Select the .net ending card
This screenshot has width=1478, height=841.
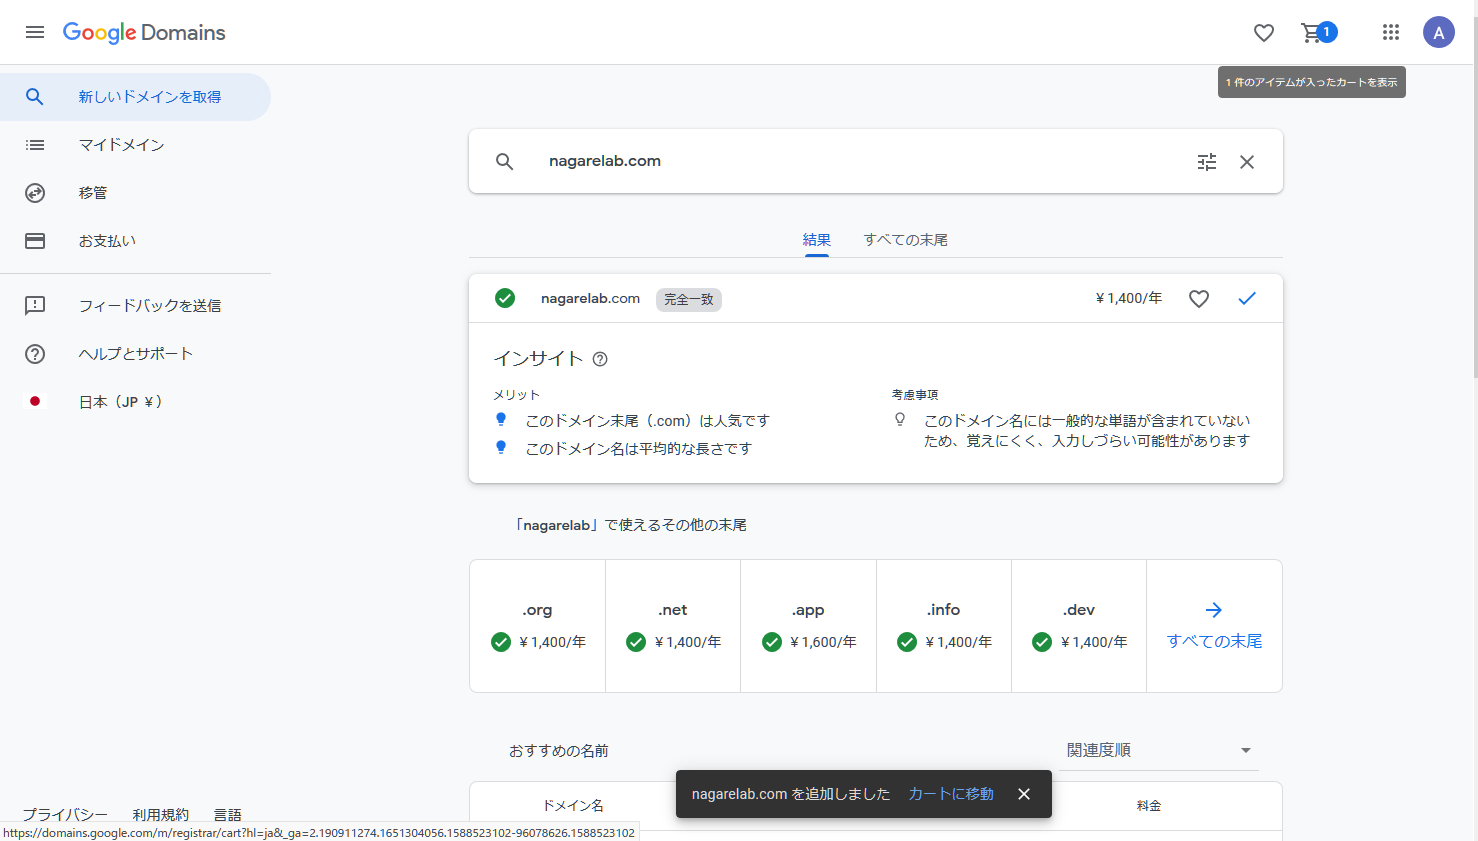(673, 626)
